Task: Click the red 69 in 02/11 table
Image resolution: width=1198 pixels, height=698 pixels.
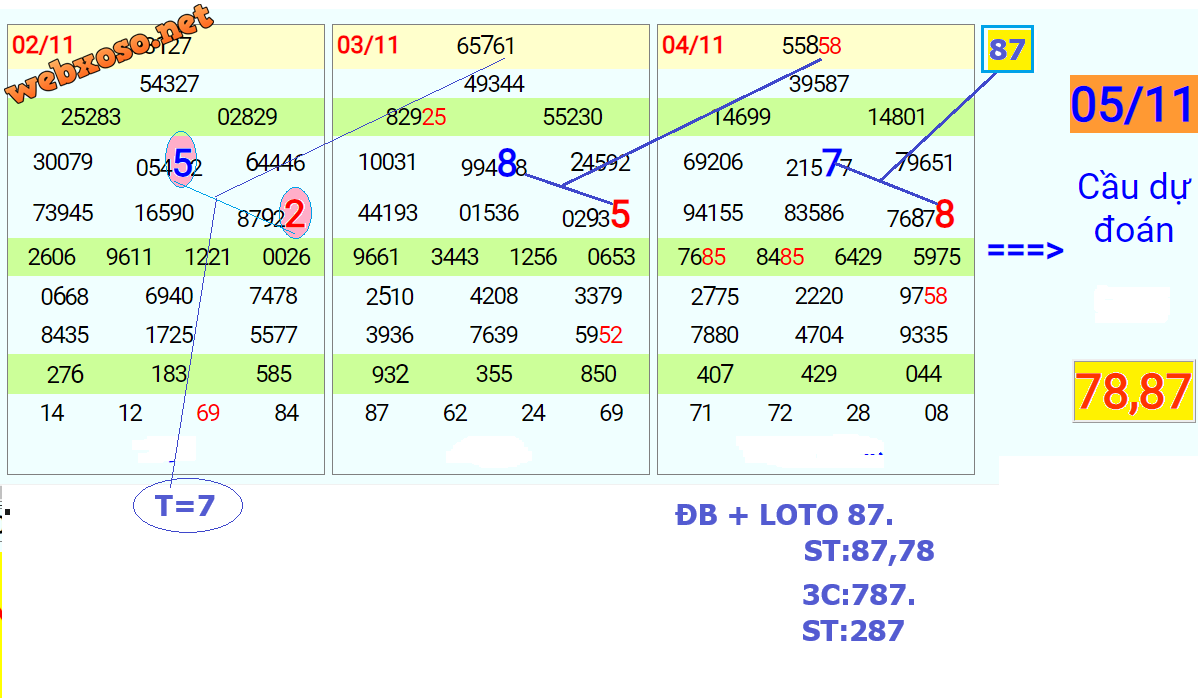Action: (x=208, y=413)
